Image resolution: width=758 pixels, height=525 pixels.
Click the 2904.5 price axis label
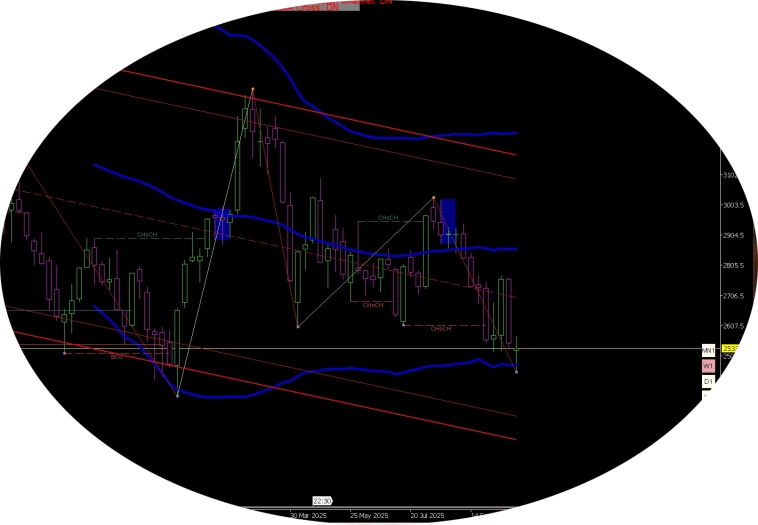coord(733,235)
